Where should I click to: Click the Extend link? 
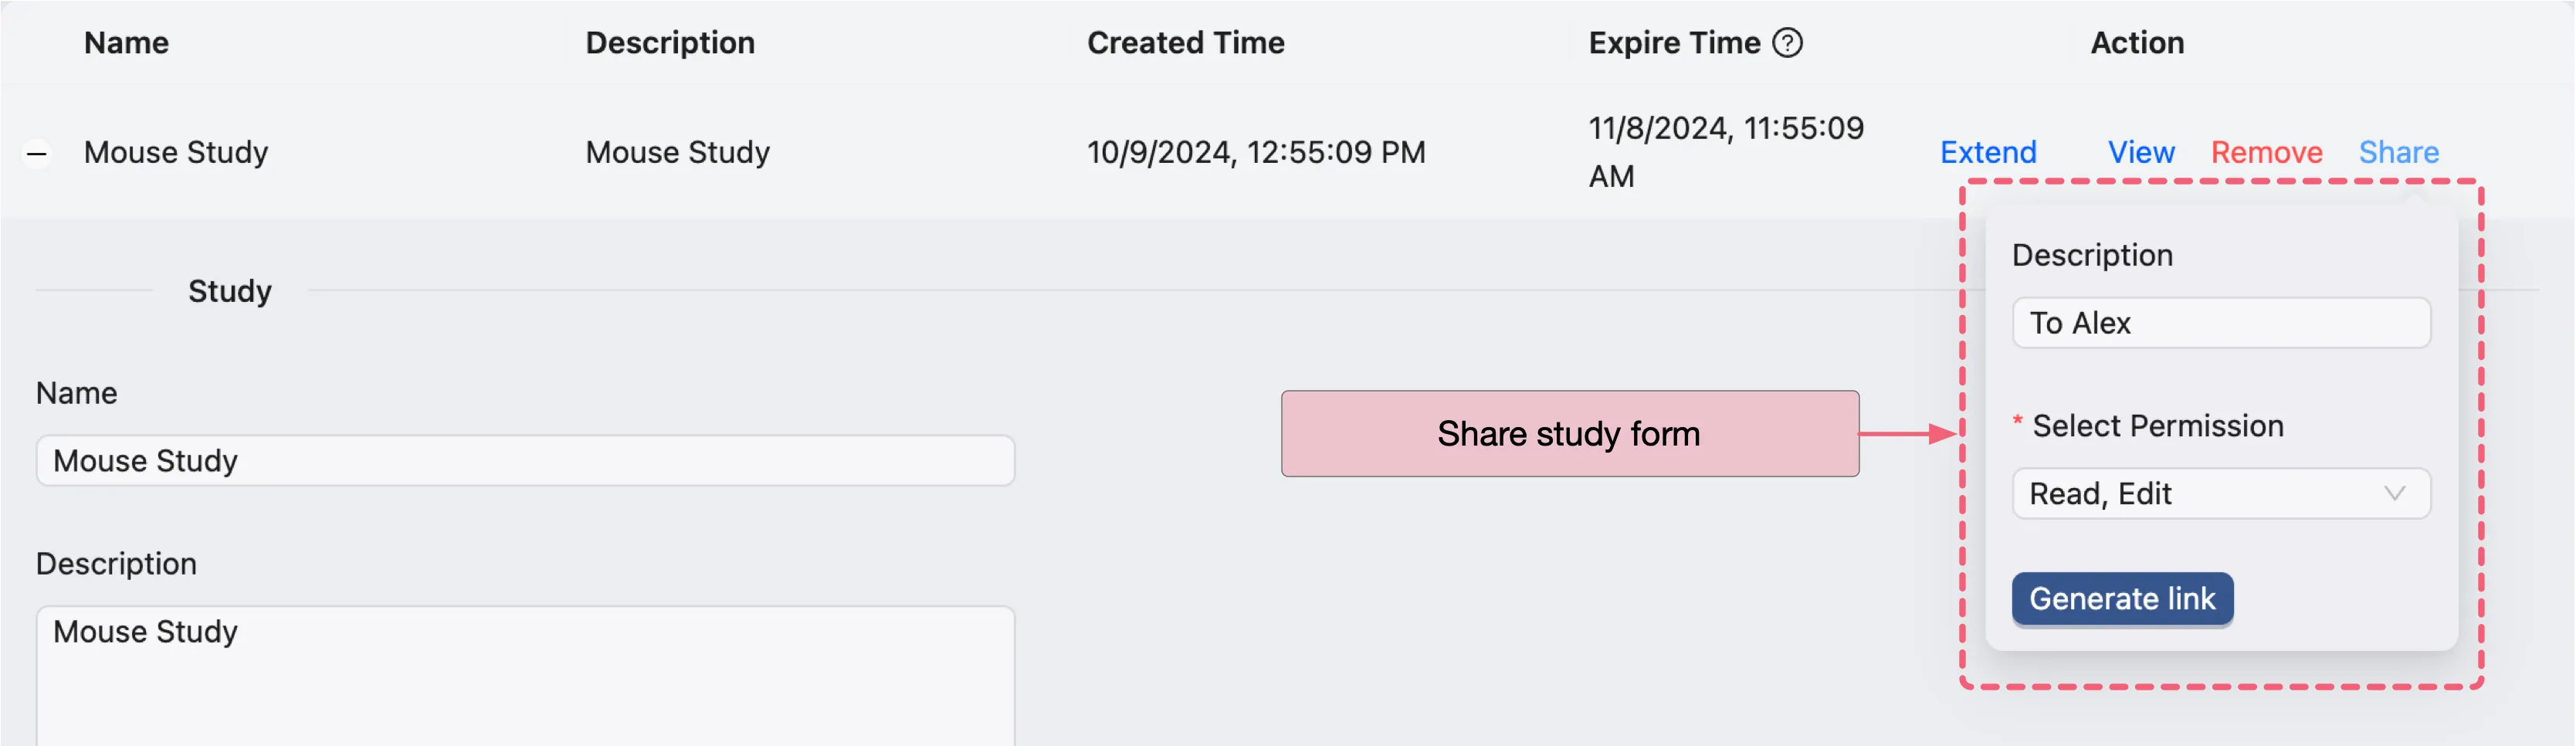(x=1987, y=152)
